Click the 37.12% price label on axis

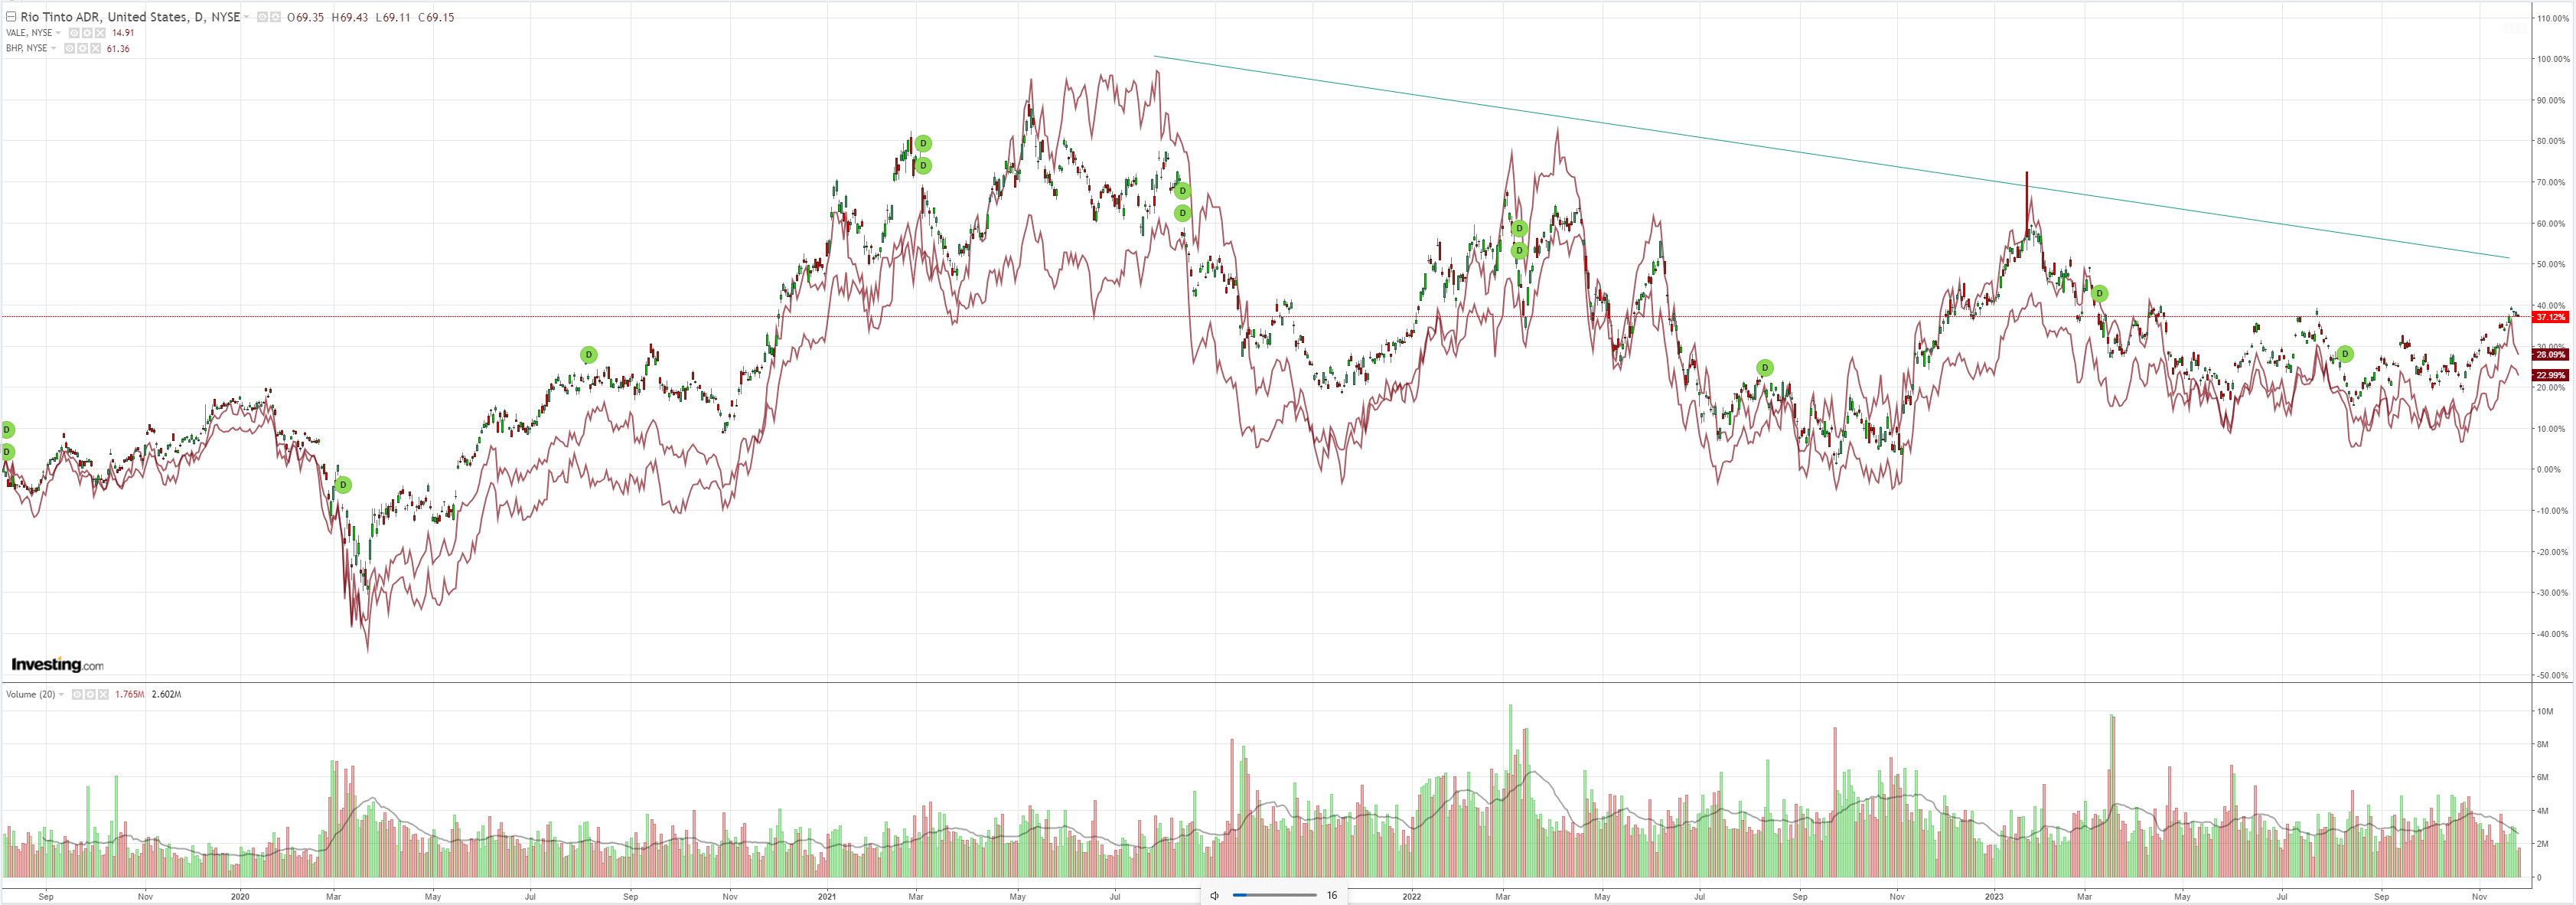click(2549, 317)
